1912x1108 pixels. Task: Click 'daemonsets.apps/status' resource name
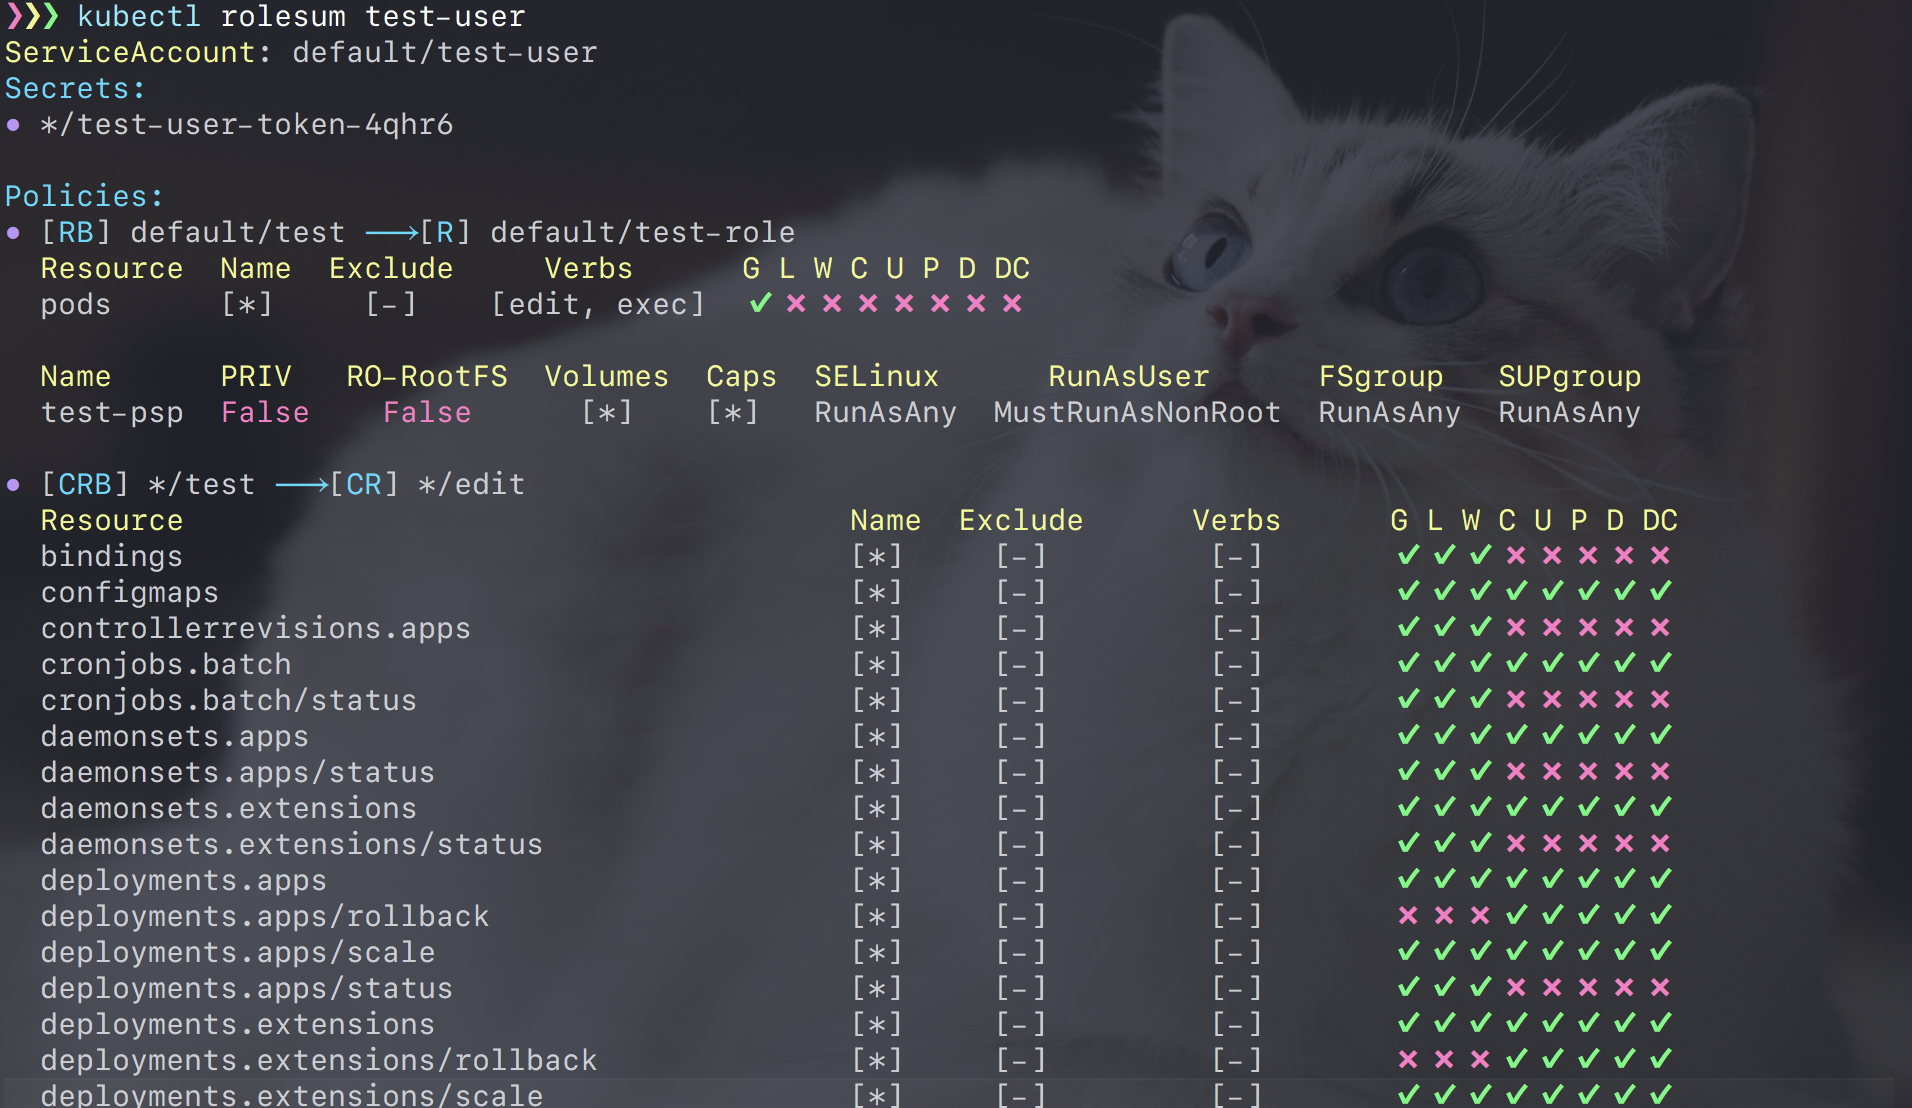coord(238,773)
